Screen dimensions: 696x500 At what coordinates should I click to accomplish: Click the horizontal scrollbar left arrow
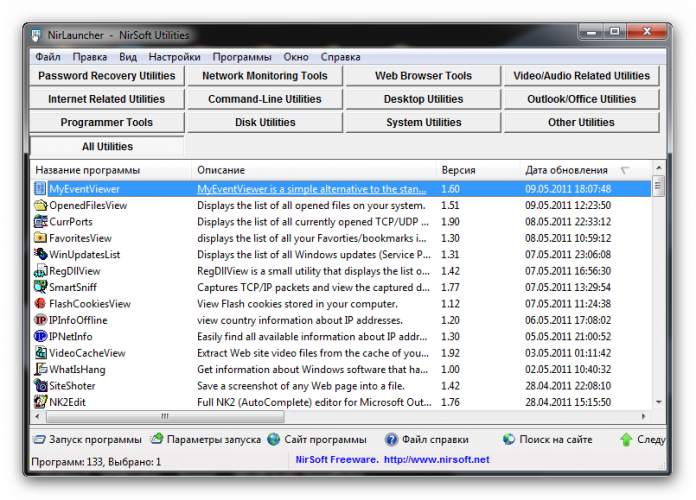pyautogui.click(x=37, y=416)
